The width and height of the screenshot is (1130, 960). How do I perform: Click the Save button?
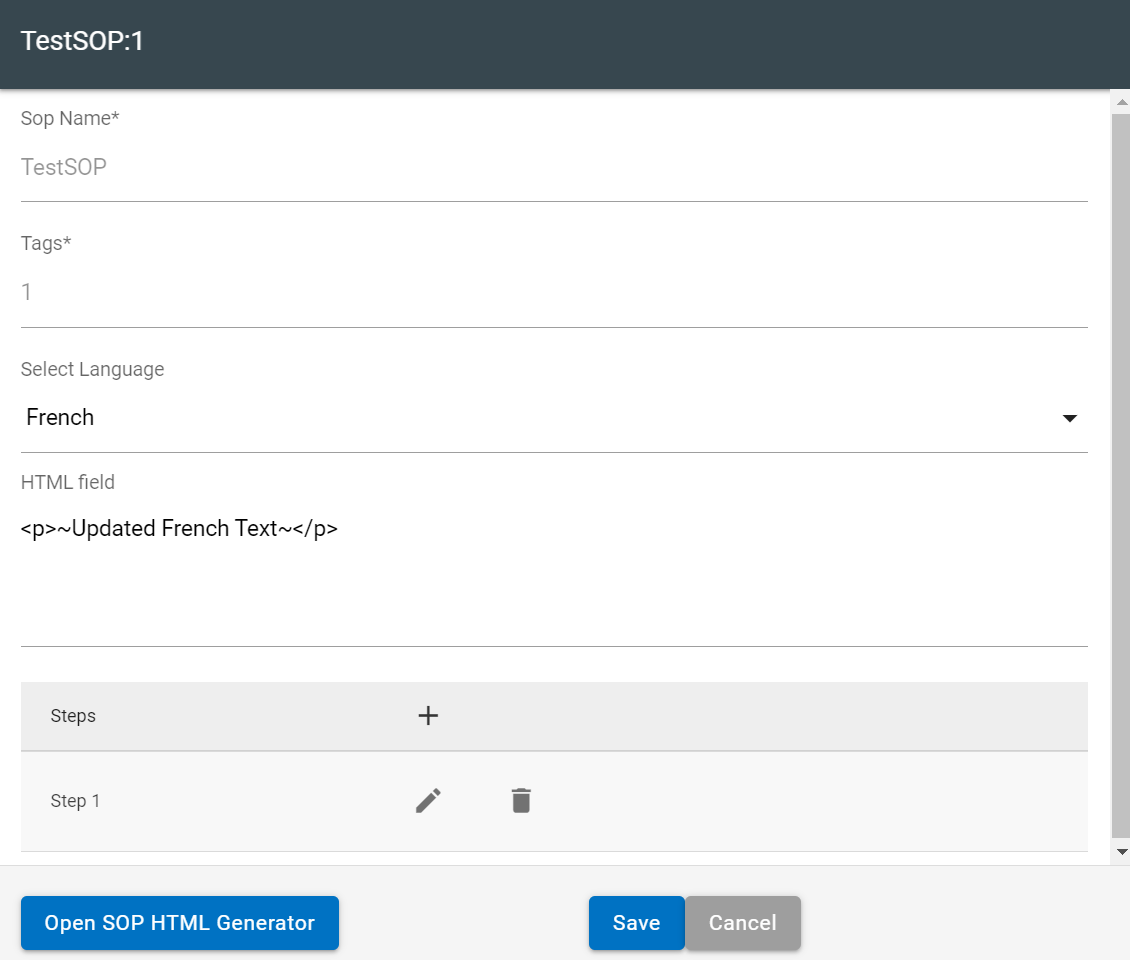636,922
